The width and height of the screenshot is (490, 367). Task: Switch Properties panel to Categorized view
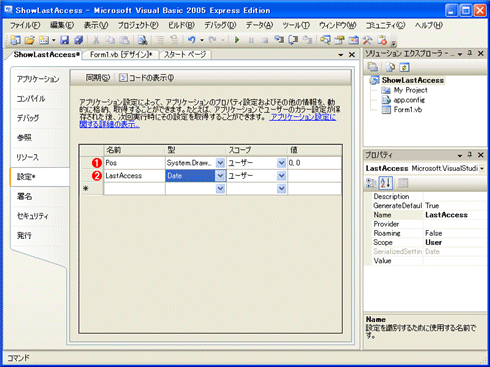point(371,183)
